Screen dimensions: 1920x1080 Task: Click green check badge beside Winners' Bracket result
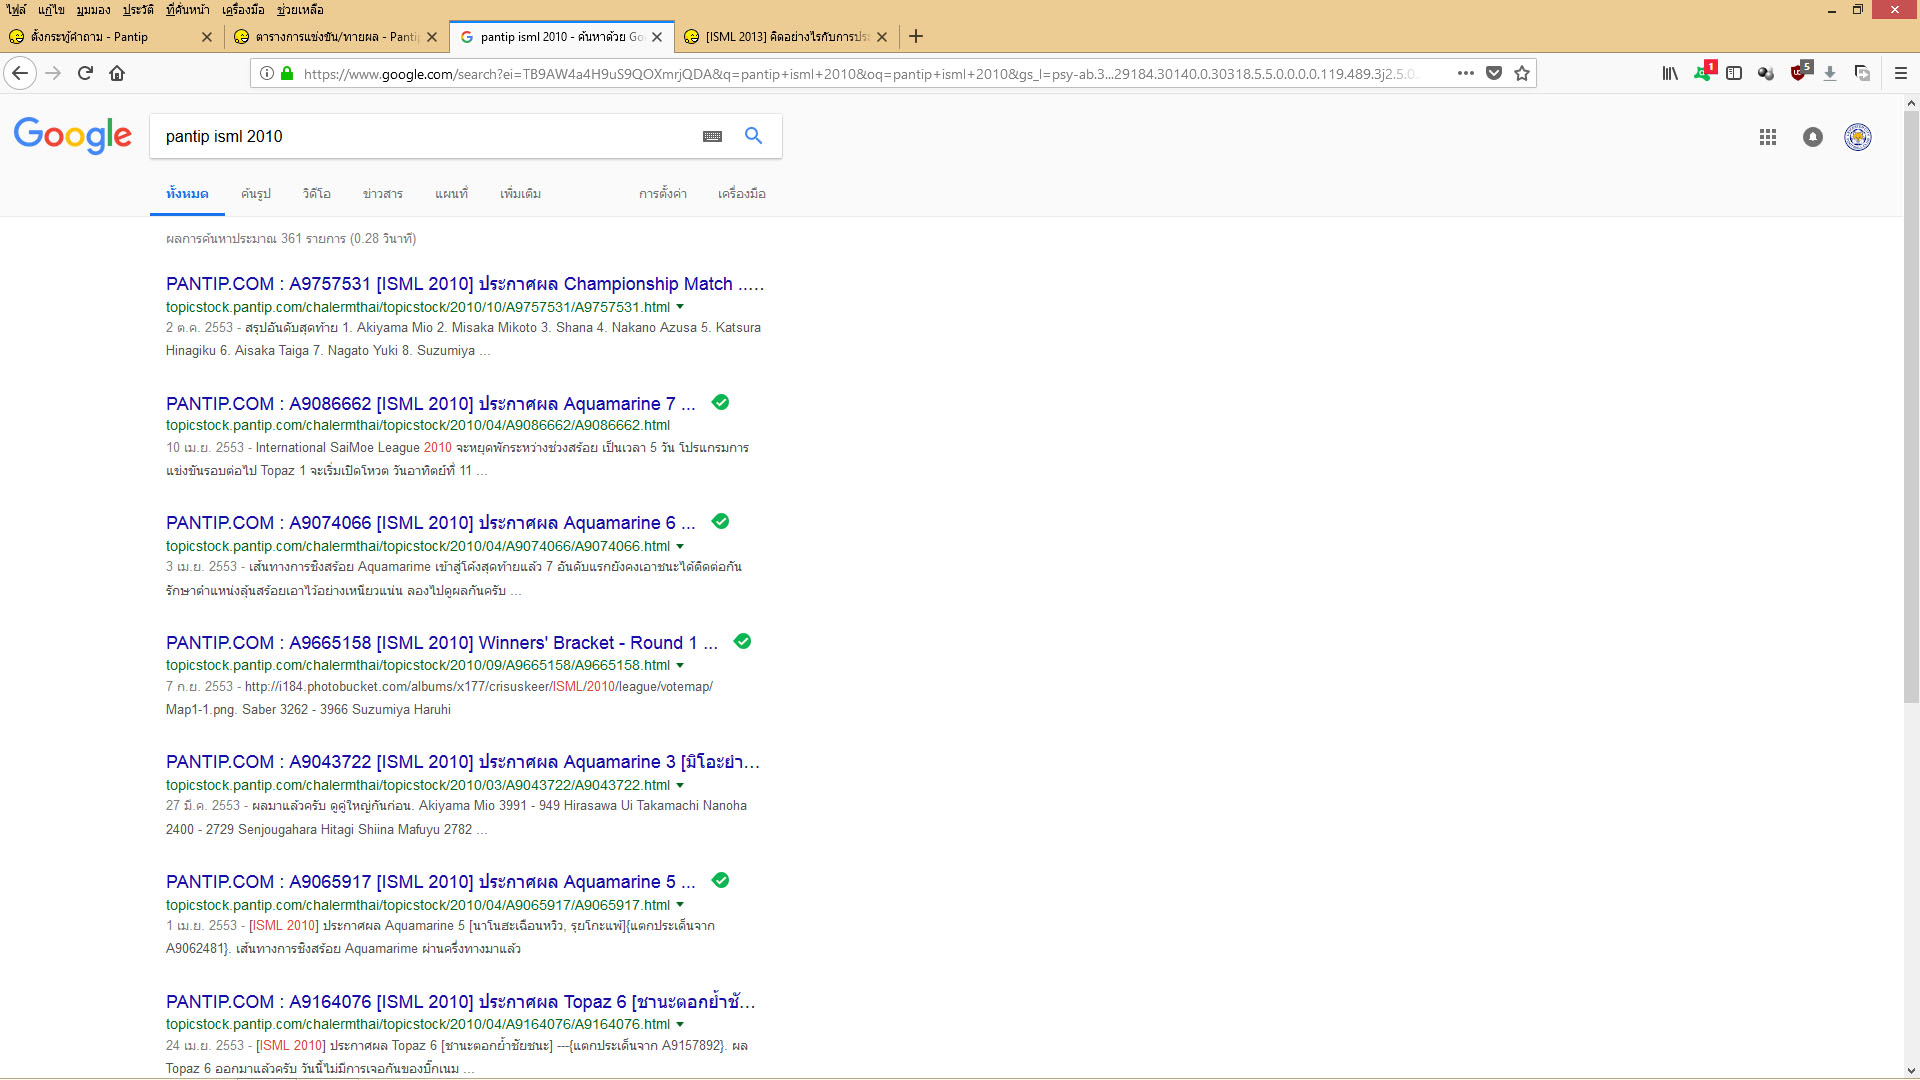(x=742, y=642)
